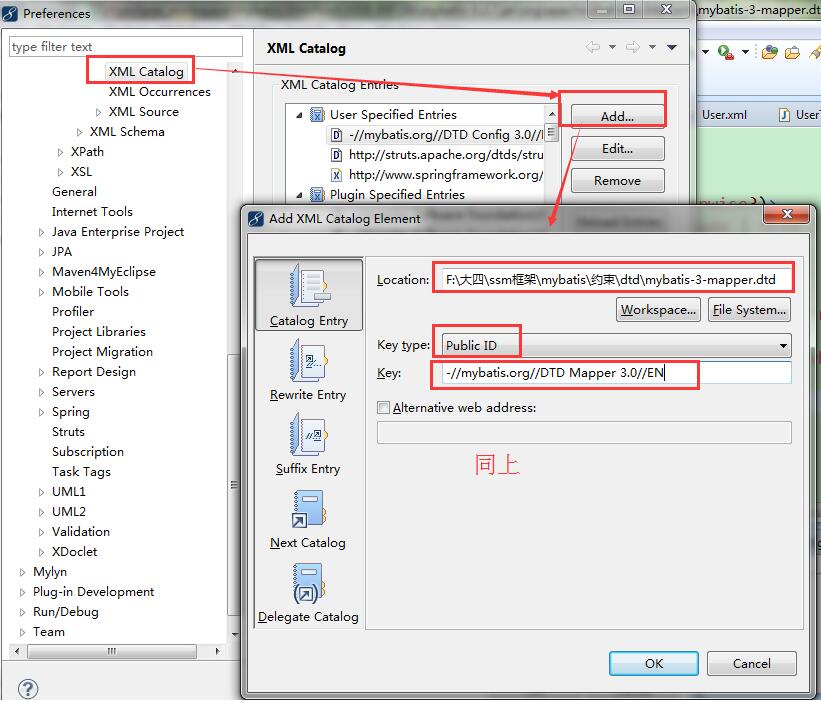Click the DTD icon of mybatis Config entry
The height and width of the screenshot is (702, 821).
(336, 135)
